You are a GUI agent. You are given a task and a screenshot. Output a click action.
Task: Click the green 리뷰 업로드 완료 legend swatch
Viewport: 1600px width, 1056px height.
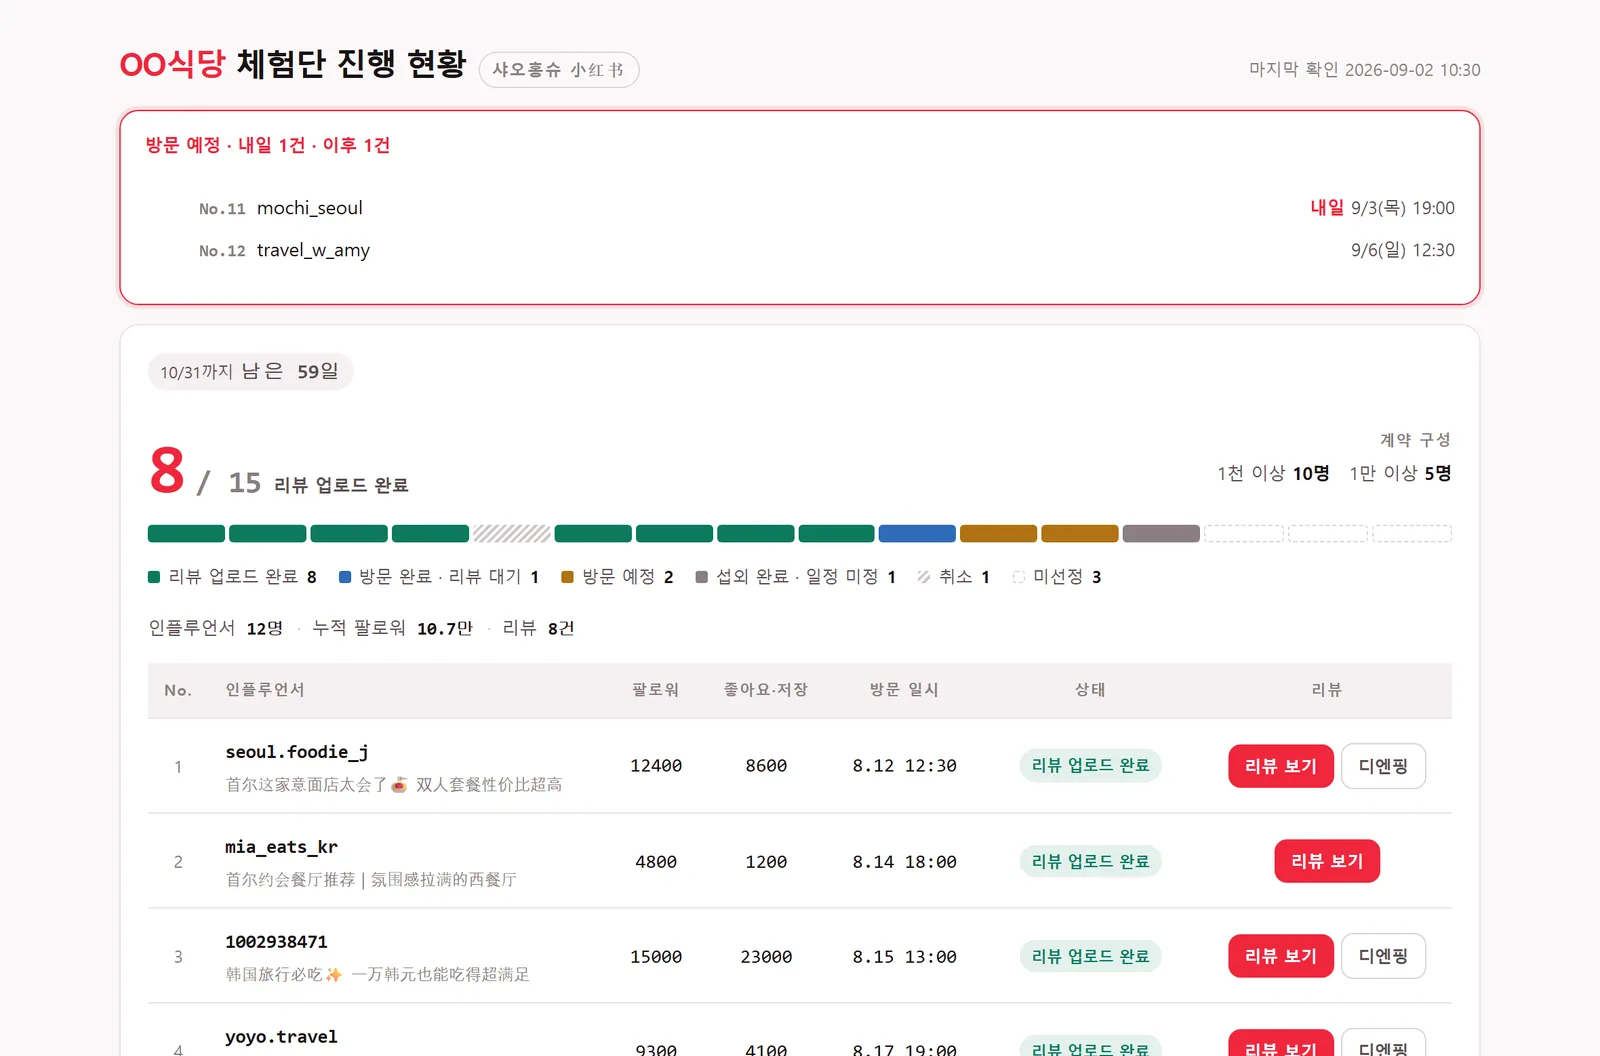[x=154, y=577]
